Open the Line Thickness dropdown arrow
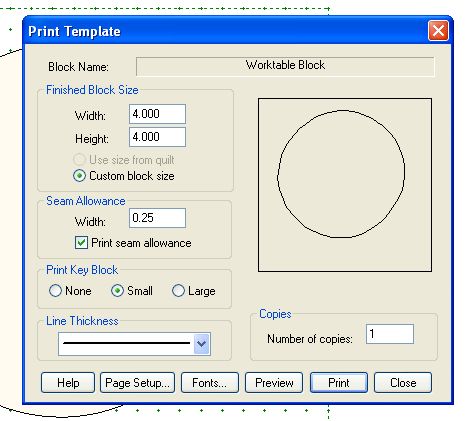 pyautogui.click(x=202, y=343)
